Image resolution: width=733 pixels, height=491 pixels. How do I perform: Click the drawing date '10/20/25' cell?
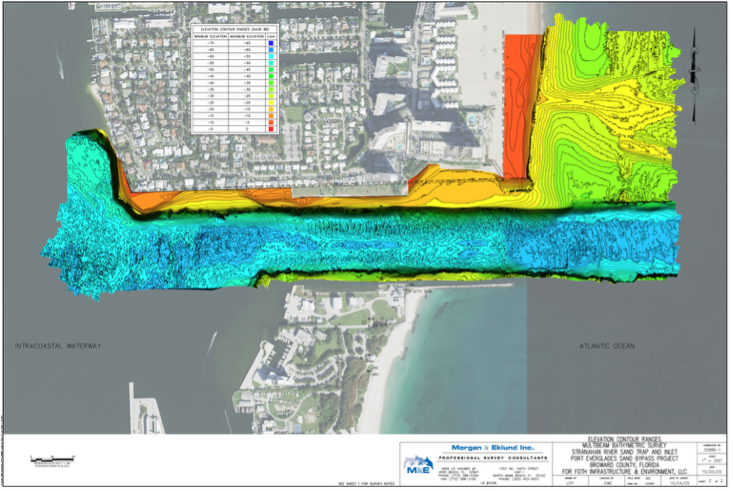tap(711, 471)
